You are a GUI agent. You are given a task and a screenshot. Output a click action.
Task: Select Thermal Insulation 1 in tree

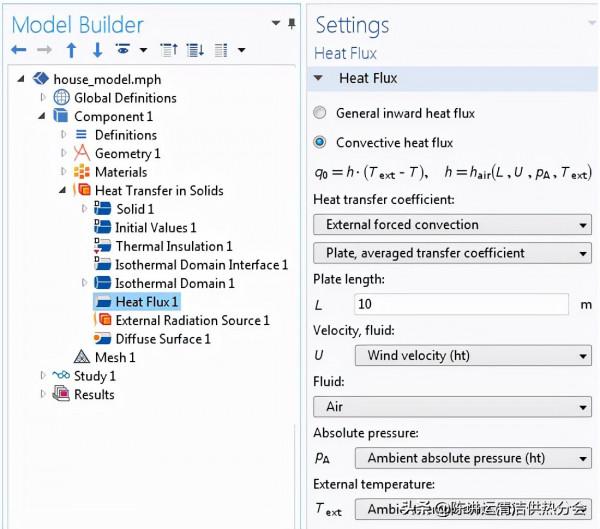point(173,246)
